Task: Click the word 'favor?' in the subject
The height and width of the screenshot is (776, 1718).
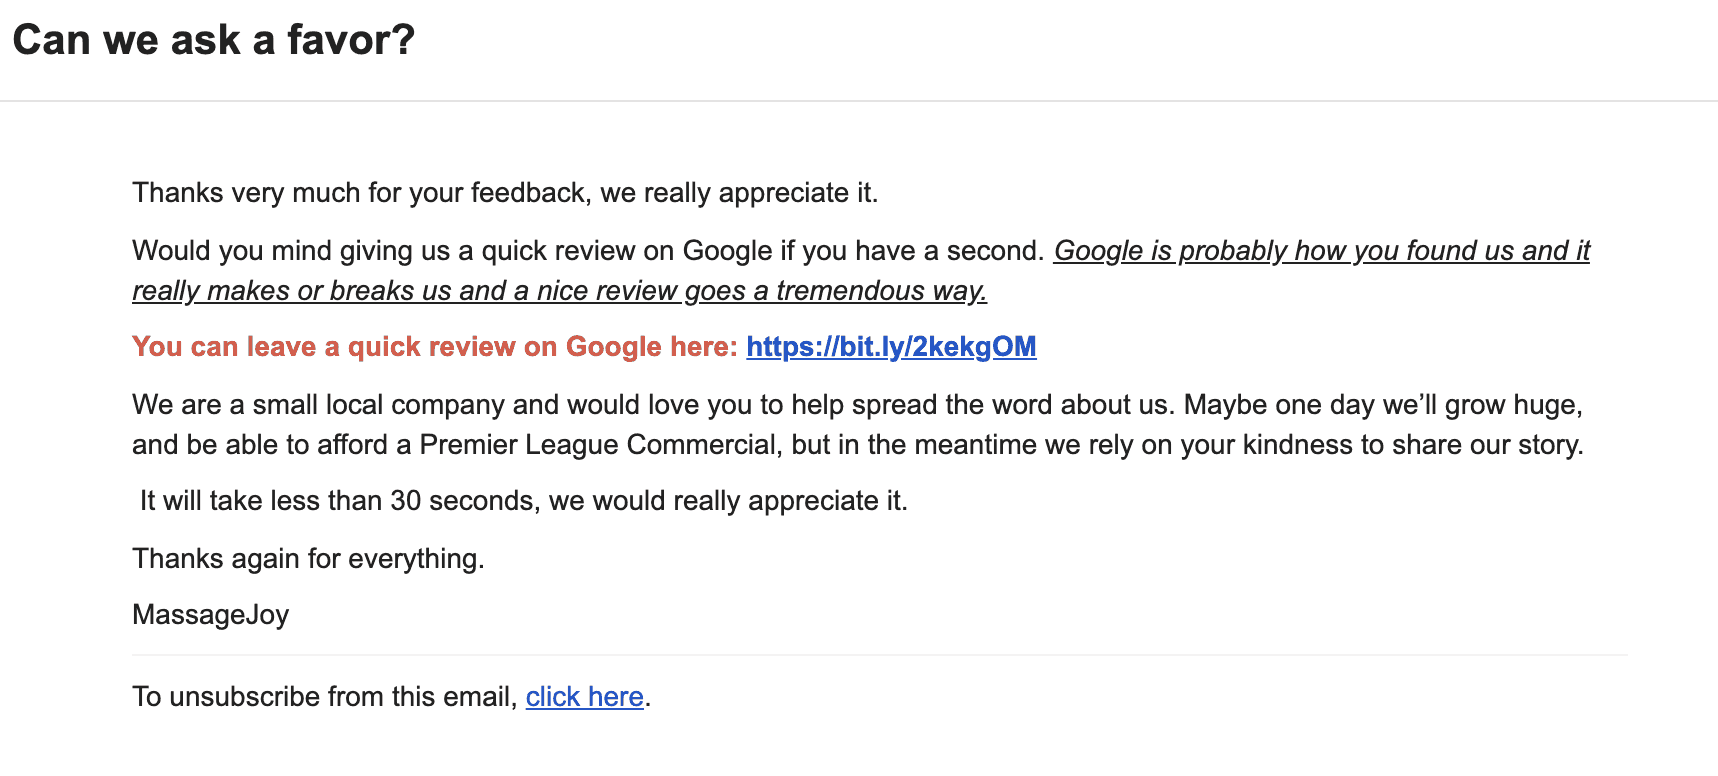Action: point(351,40)
